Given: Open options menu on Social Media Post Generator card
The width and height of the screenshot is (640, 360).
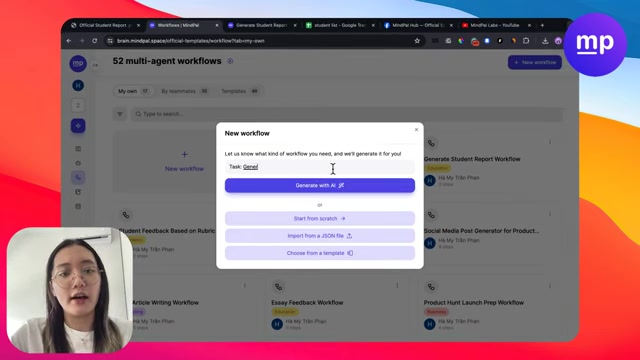Looking at the screenshot, I should [550, 214].
